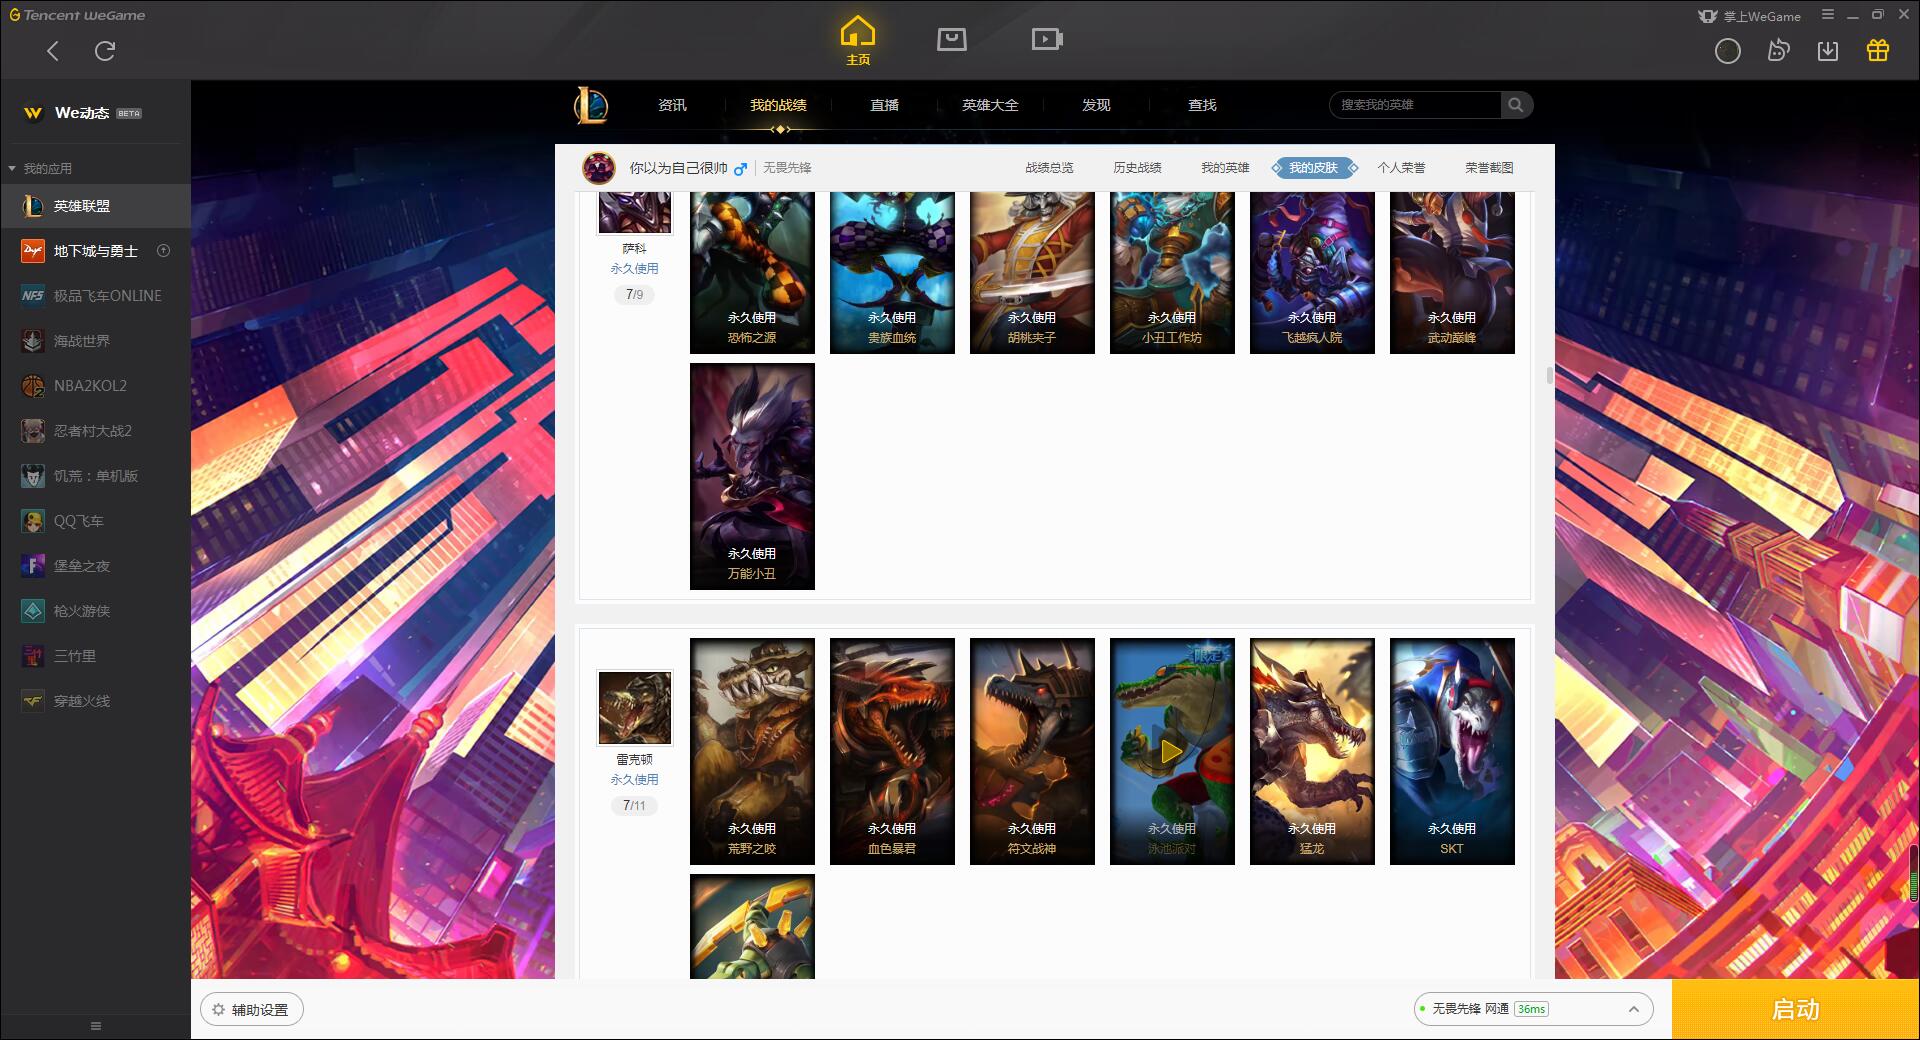Switch to 我的皮肤 sub-tab
Screen dimensions: 1920x1040
point(1314,168)
